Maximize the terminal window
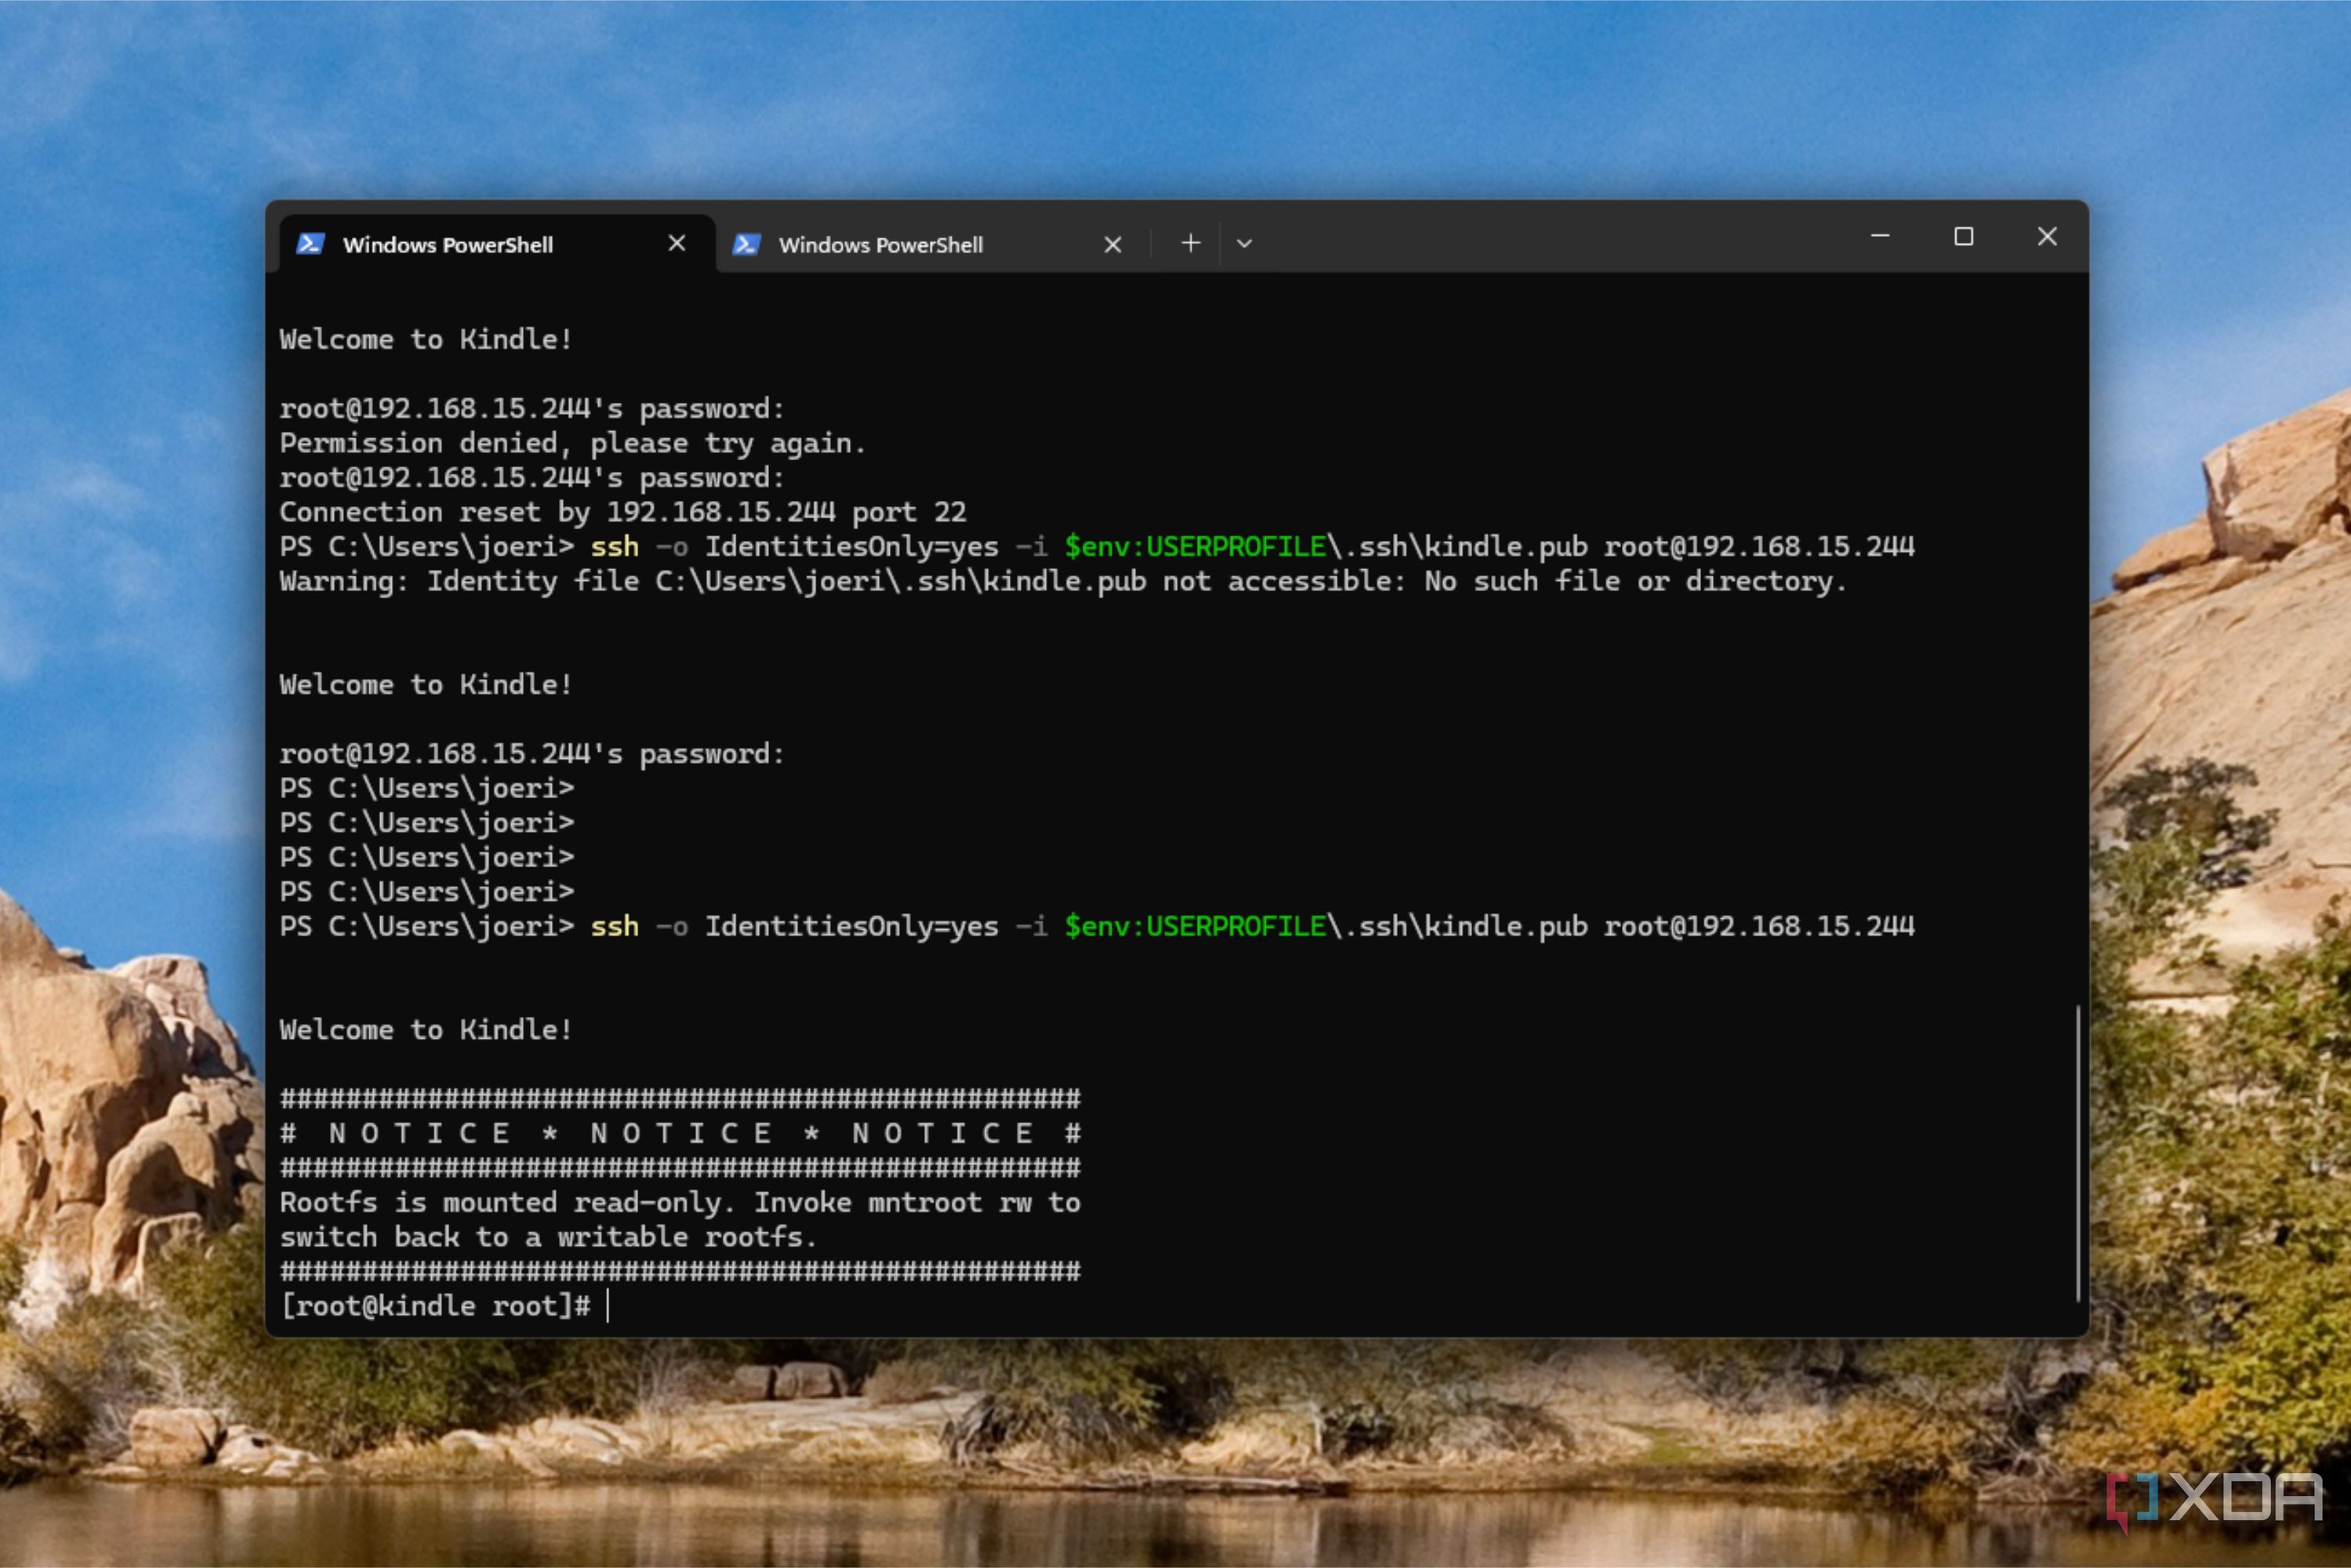The height and width of the screenshot is (1568, 2351). [1964, 236]
